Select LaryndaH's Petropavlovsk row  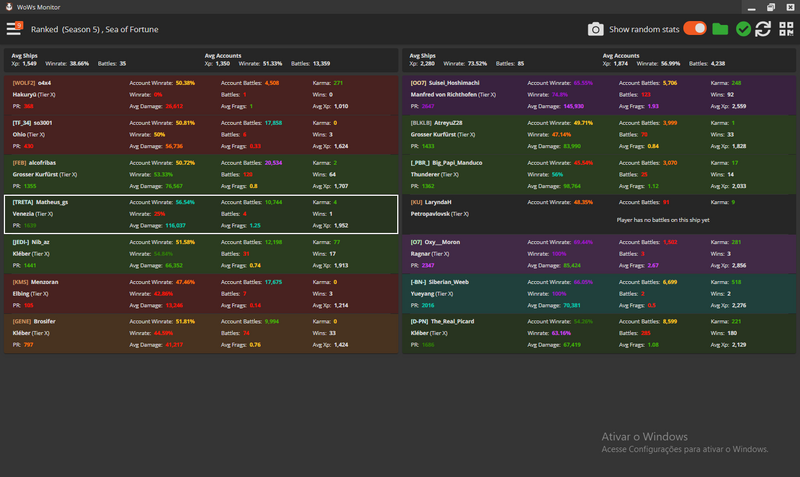point(600,213)
